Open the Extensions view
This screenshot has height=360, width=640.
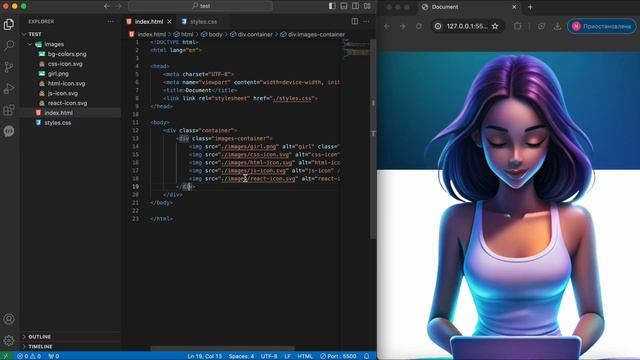[x=9, y=110]
